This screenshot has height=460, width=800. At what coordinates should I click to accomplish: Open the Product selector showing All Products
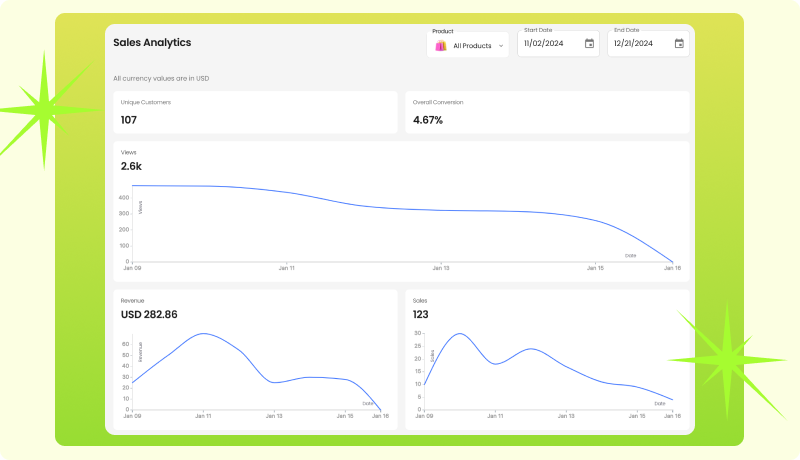(x=471, y=46)
